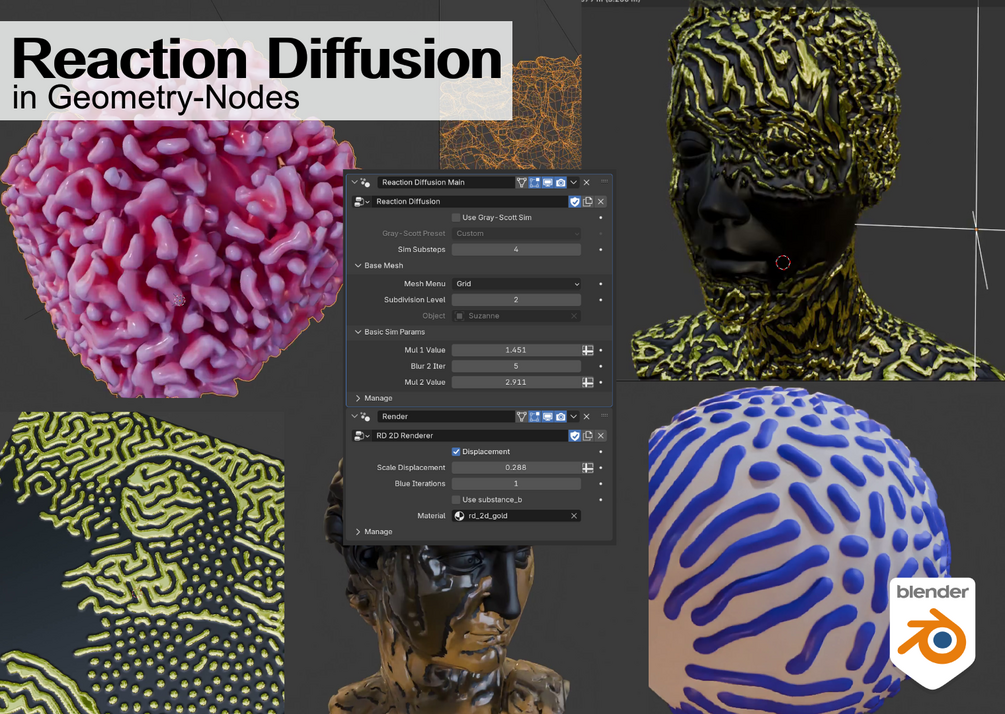Toggle attribute input icon for Scale Displacement
The width and height of the screenshot is (1005, 714).
click(588, 468)
